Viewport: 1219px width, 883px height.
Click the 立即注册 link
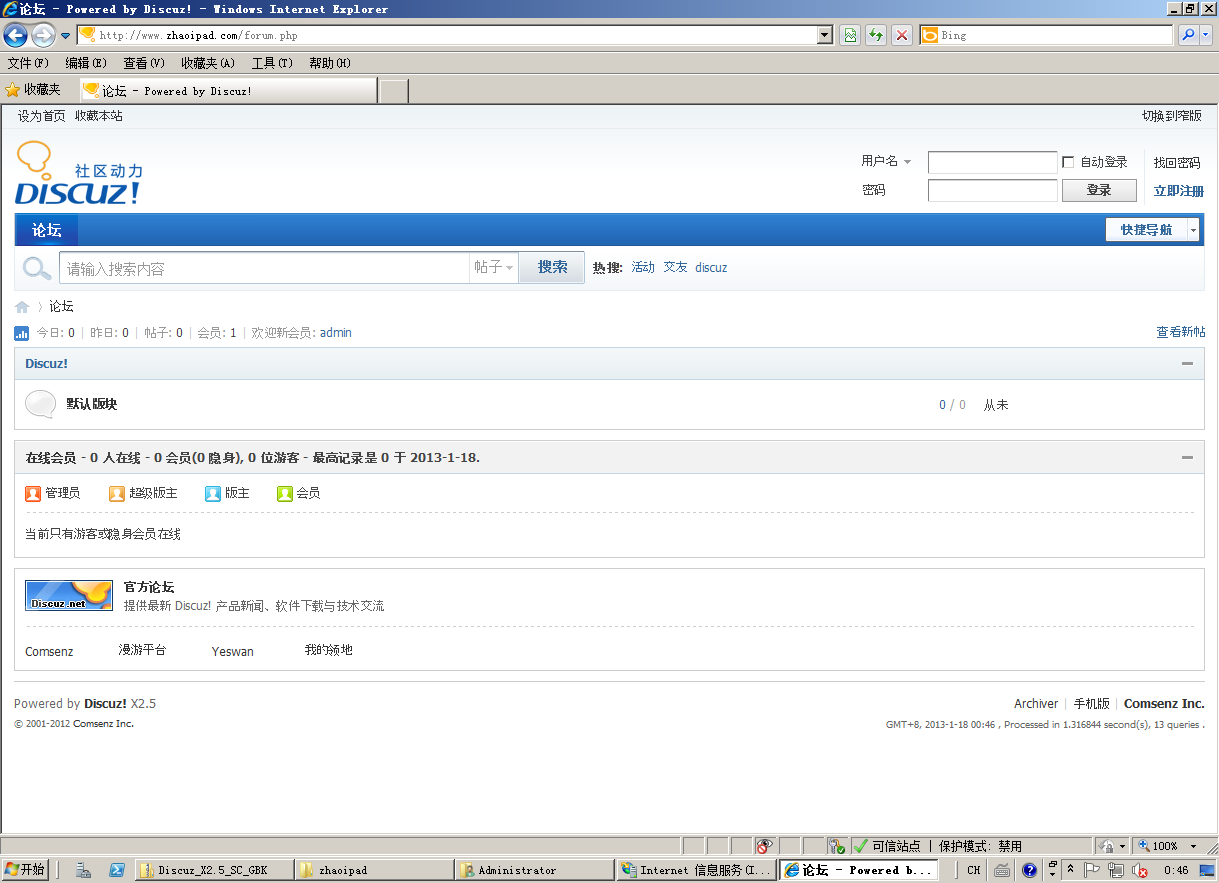point(1179,191)
